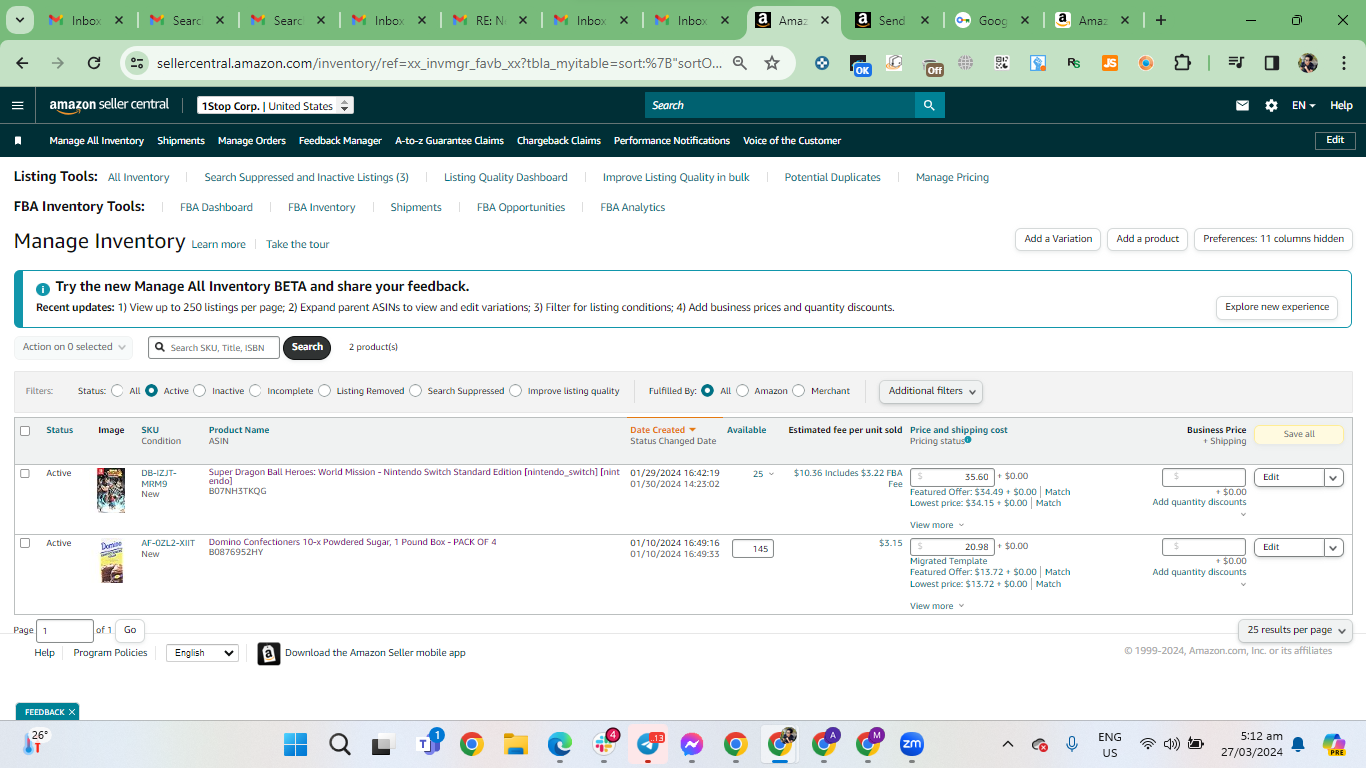
Task: Open the QR code extension icon
Action: pyautogui.click(x=1002, y=63)
